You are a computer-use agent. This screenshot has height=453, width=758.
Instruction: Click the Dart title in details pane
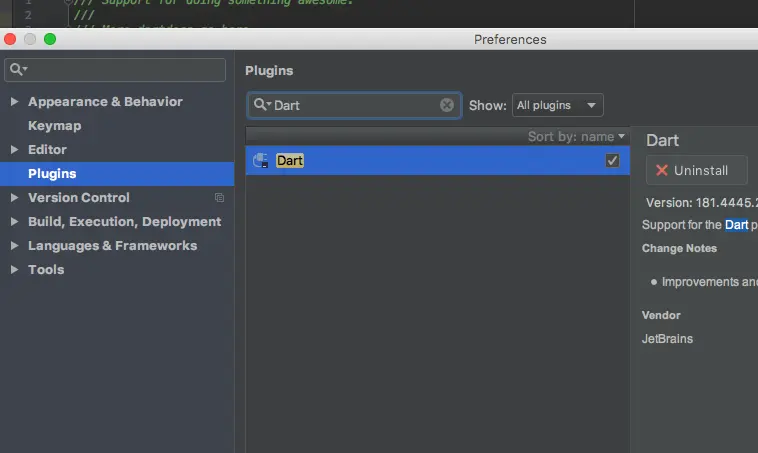(662, 140)
